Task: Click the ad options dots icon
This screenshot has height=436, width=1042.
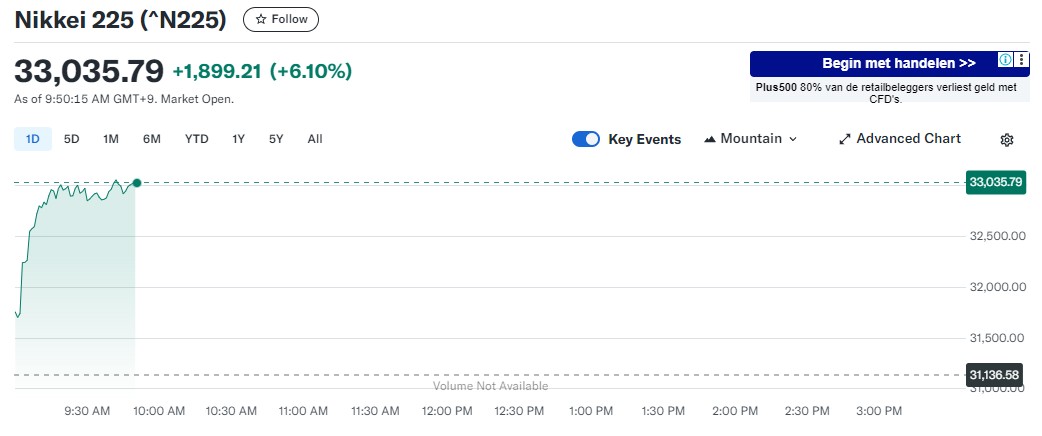Action: tap(1021, 60)
